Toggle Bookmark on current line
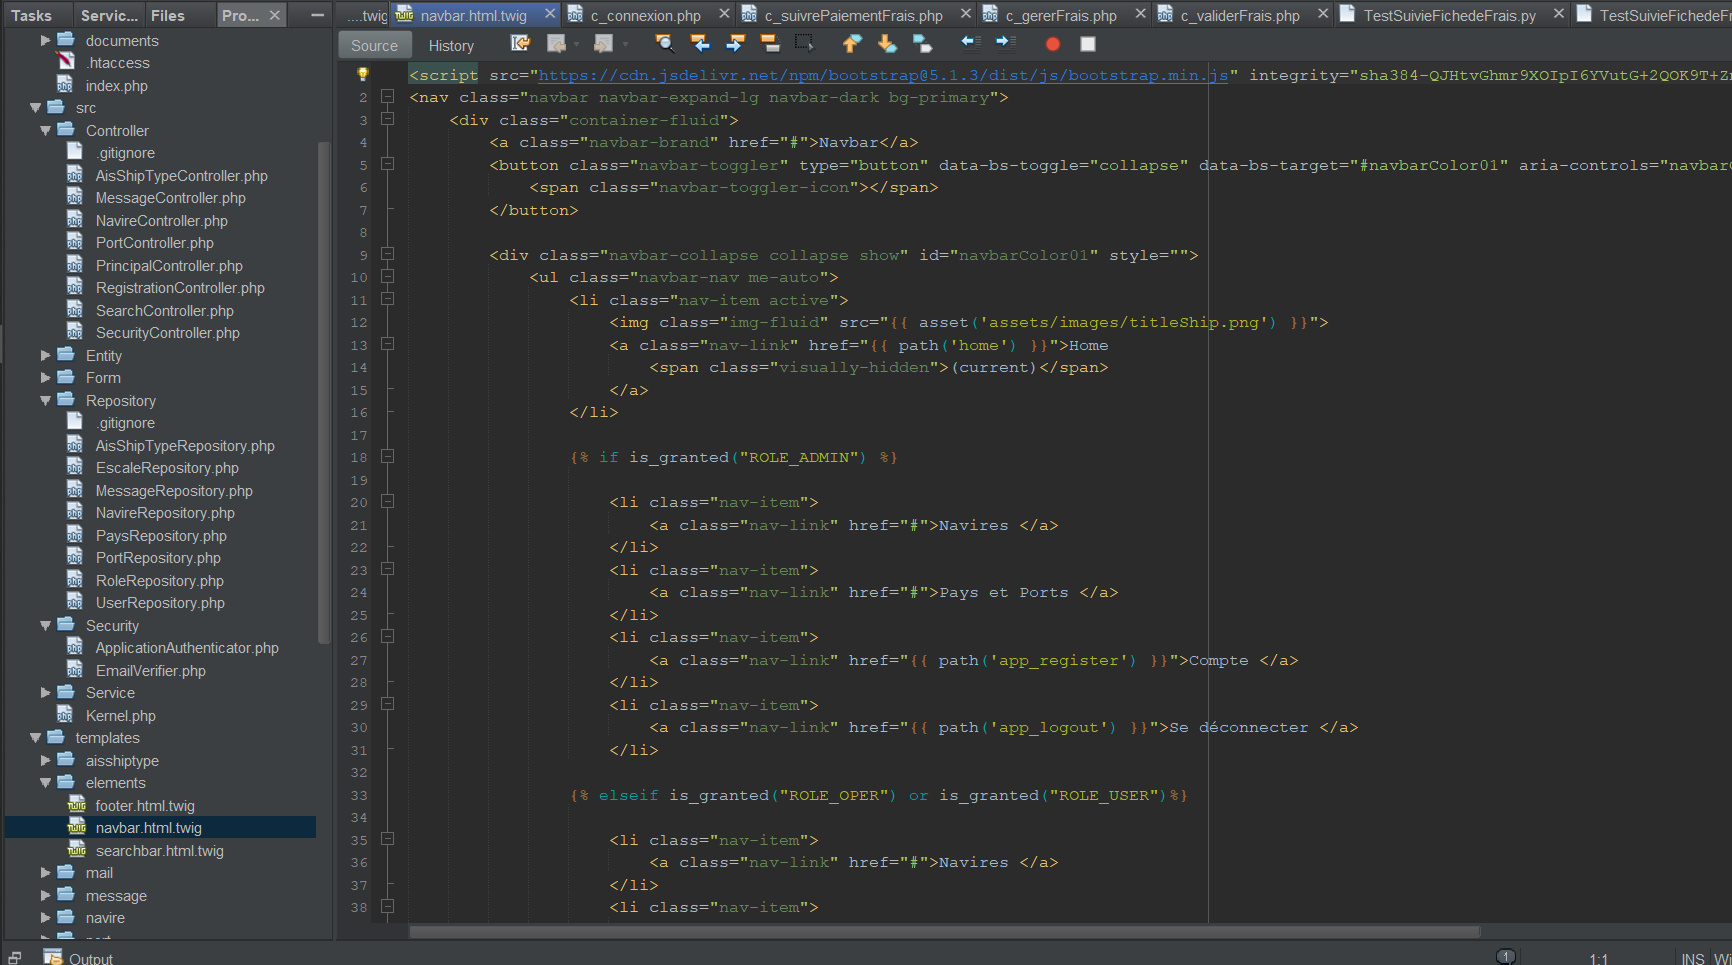1732x965 pixels. click(922, 44)
